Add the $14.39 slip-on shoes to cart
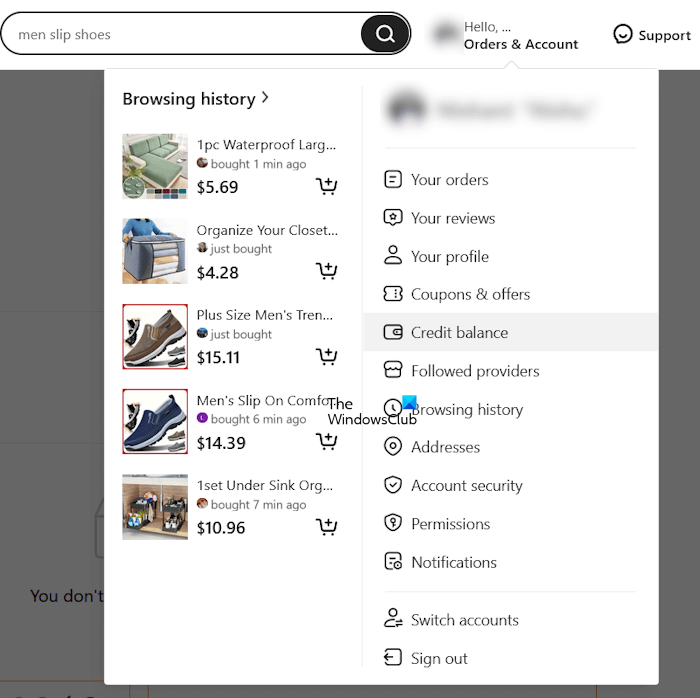Screen dimensions: 700x698 (x=326, y=443)
